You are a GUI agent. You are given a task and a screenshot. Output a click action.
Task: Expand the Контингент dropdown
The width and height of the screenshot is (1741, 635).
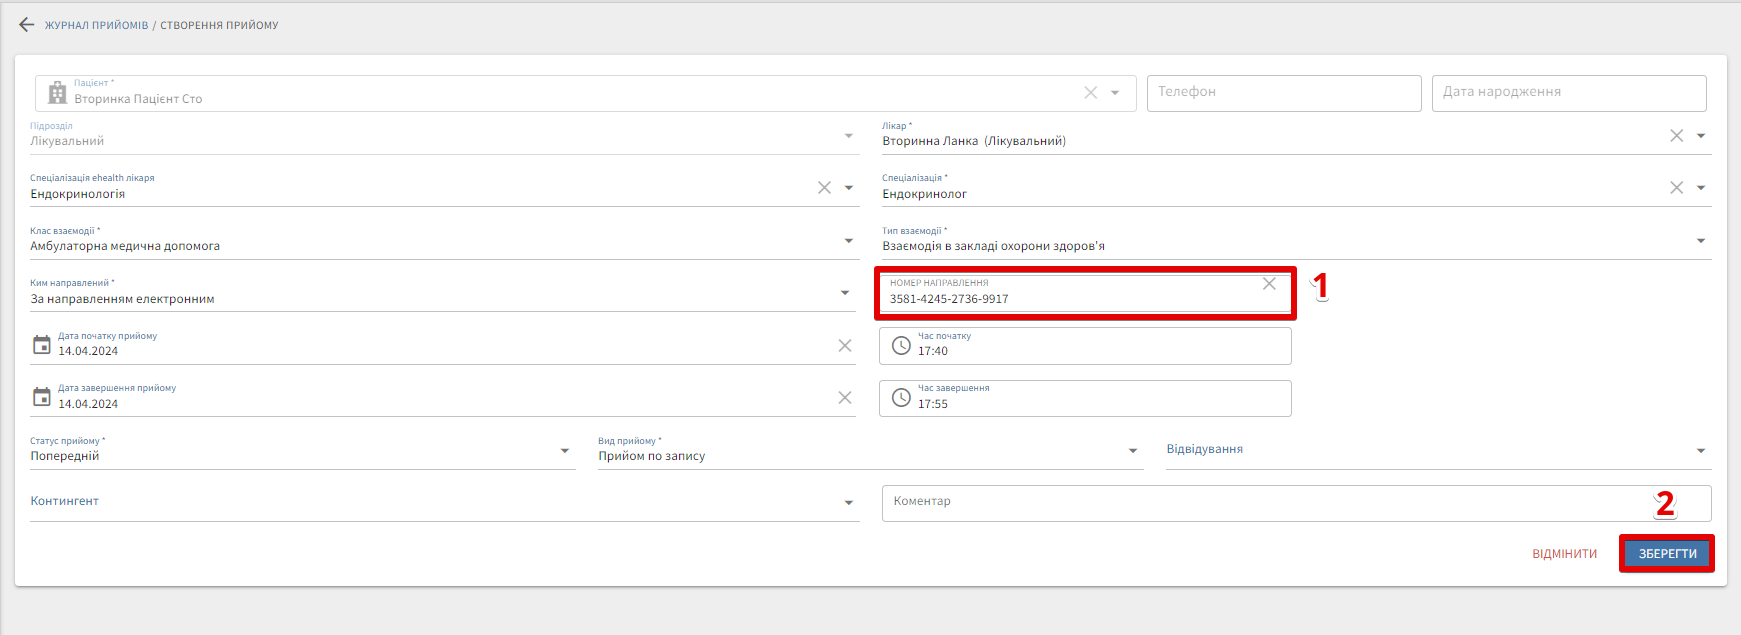point(848,503)
